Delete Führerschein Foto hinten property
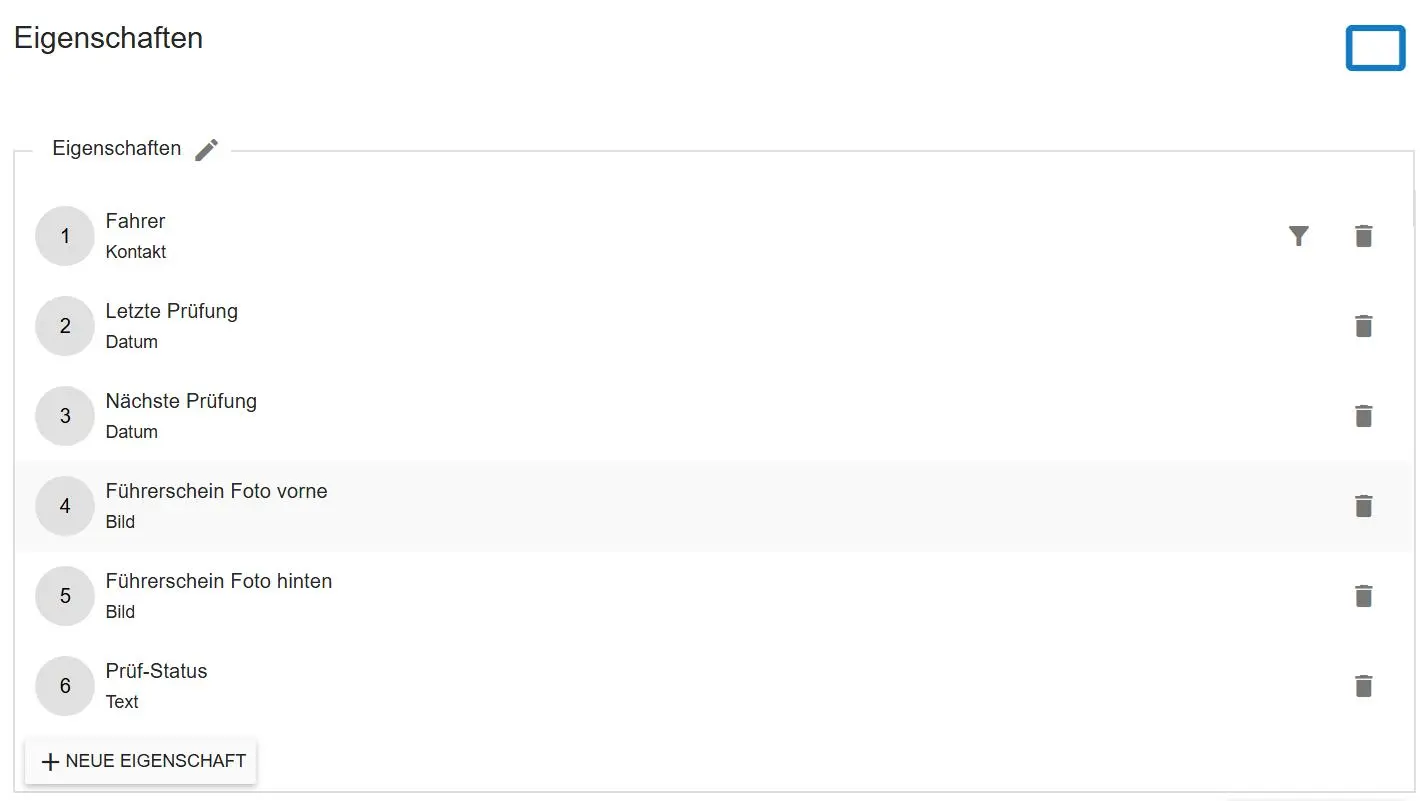 click(1363, 596)
